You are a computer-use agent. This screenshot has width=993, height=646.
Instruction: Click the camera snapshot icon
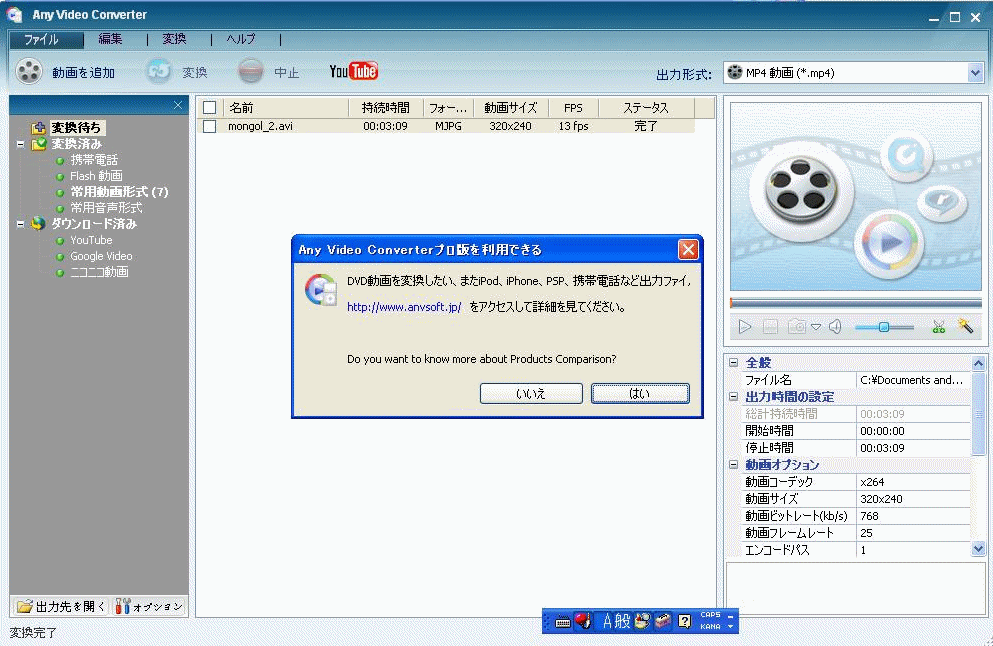point(797,327)
